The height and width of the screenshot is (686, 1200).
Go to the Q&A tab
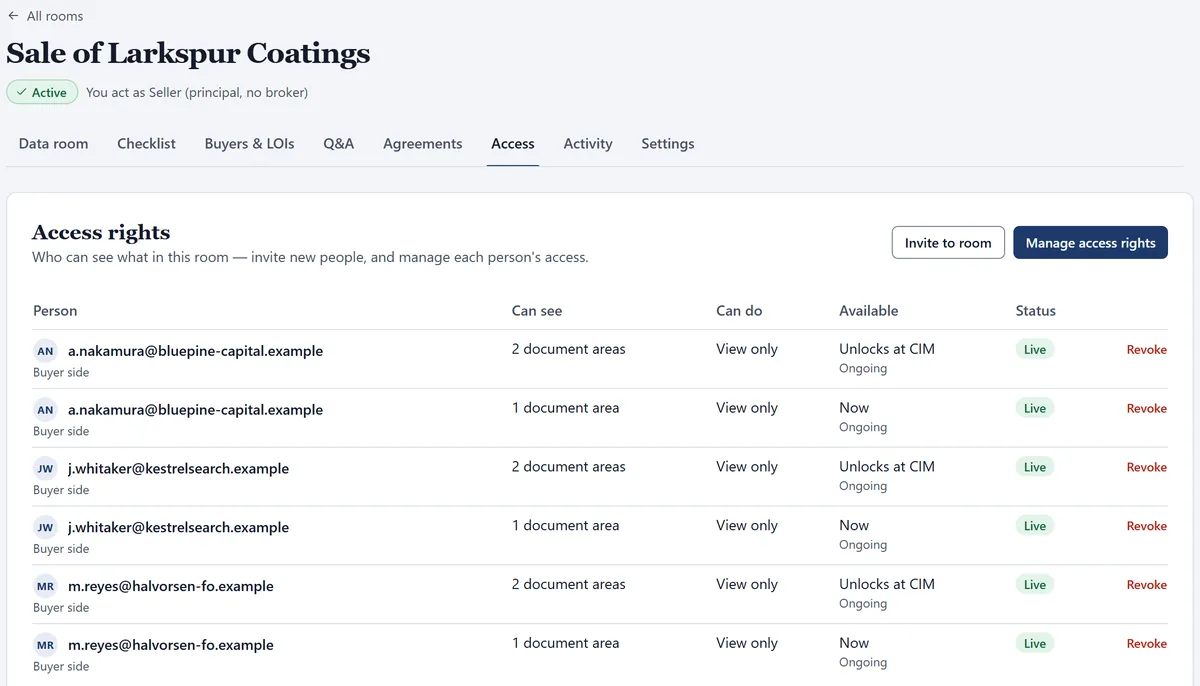(339, 144)
